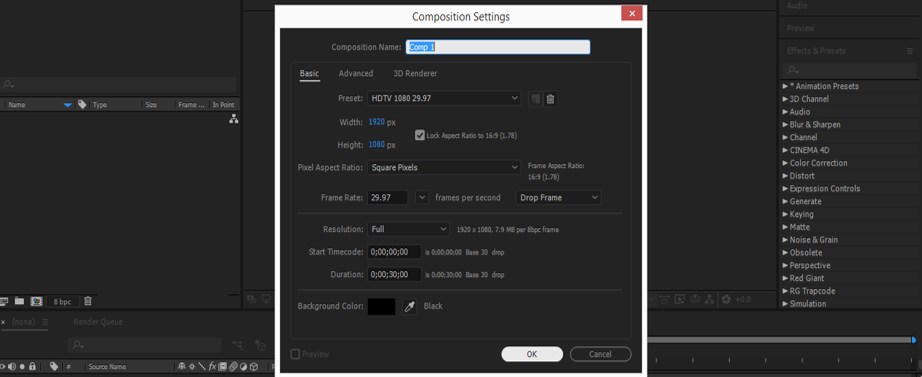Expand the RG Trapcode effects category

pyautogui.click(x=786, y=291)
